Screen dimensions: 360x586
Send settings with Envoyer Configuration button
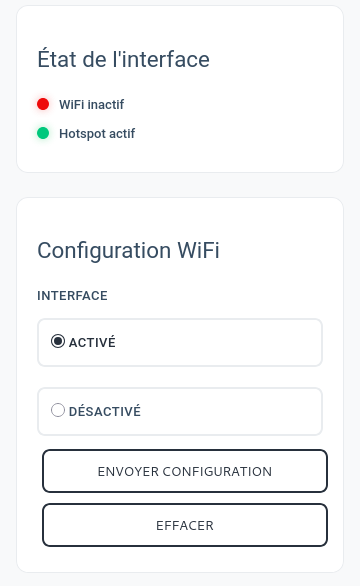click(x=185, y=471)
